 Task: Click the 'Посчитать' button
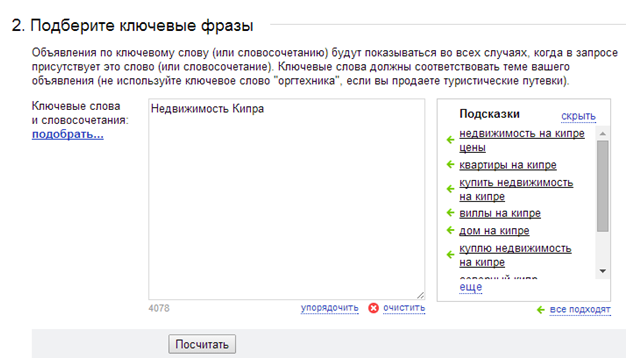pyautogui.click(x=202, y=344)
